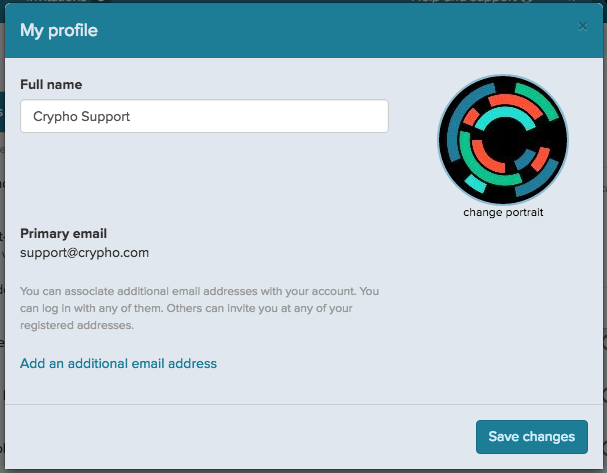Viewport: 607px width, 473px height.
Task: Click the dimmed backdrop left of the dialog
Action: [x=2, y=271]
